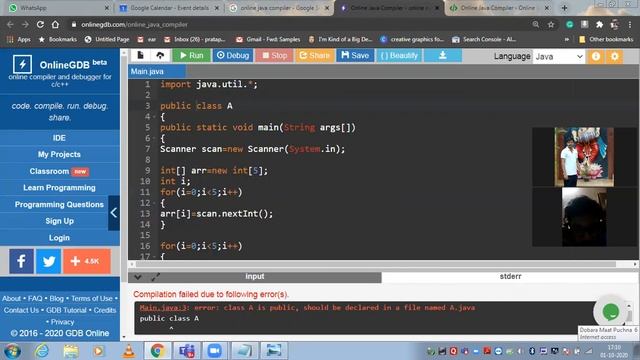
Task: Open the Language dropdown showing Java
Action: (559, 56)
